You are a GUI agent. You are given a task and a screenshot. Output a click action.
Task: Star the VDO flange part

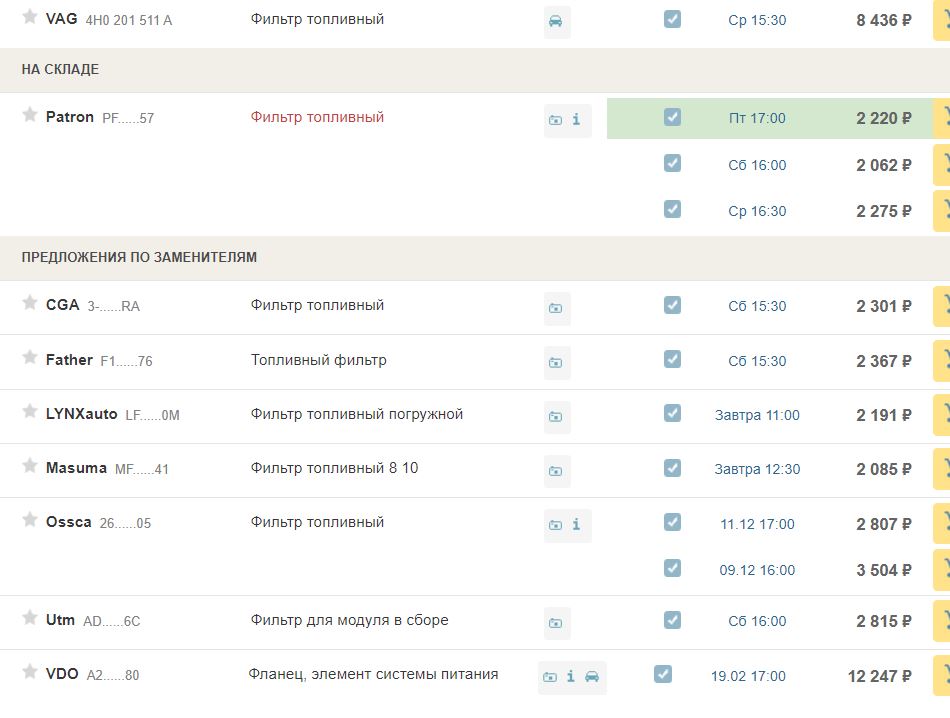30,672
